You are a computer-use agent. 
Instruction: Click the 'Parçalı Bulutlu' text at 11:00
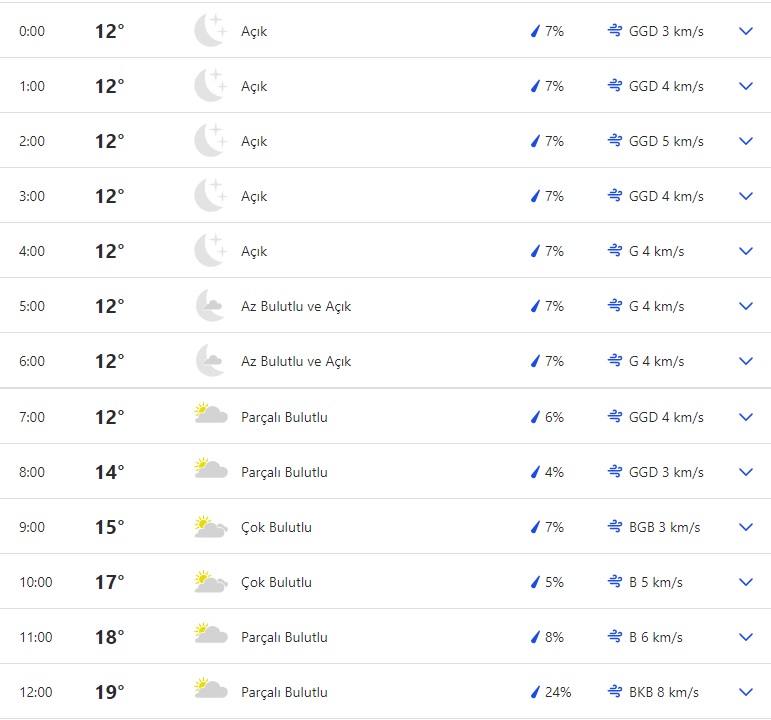284,637
